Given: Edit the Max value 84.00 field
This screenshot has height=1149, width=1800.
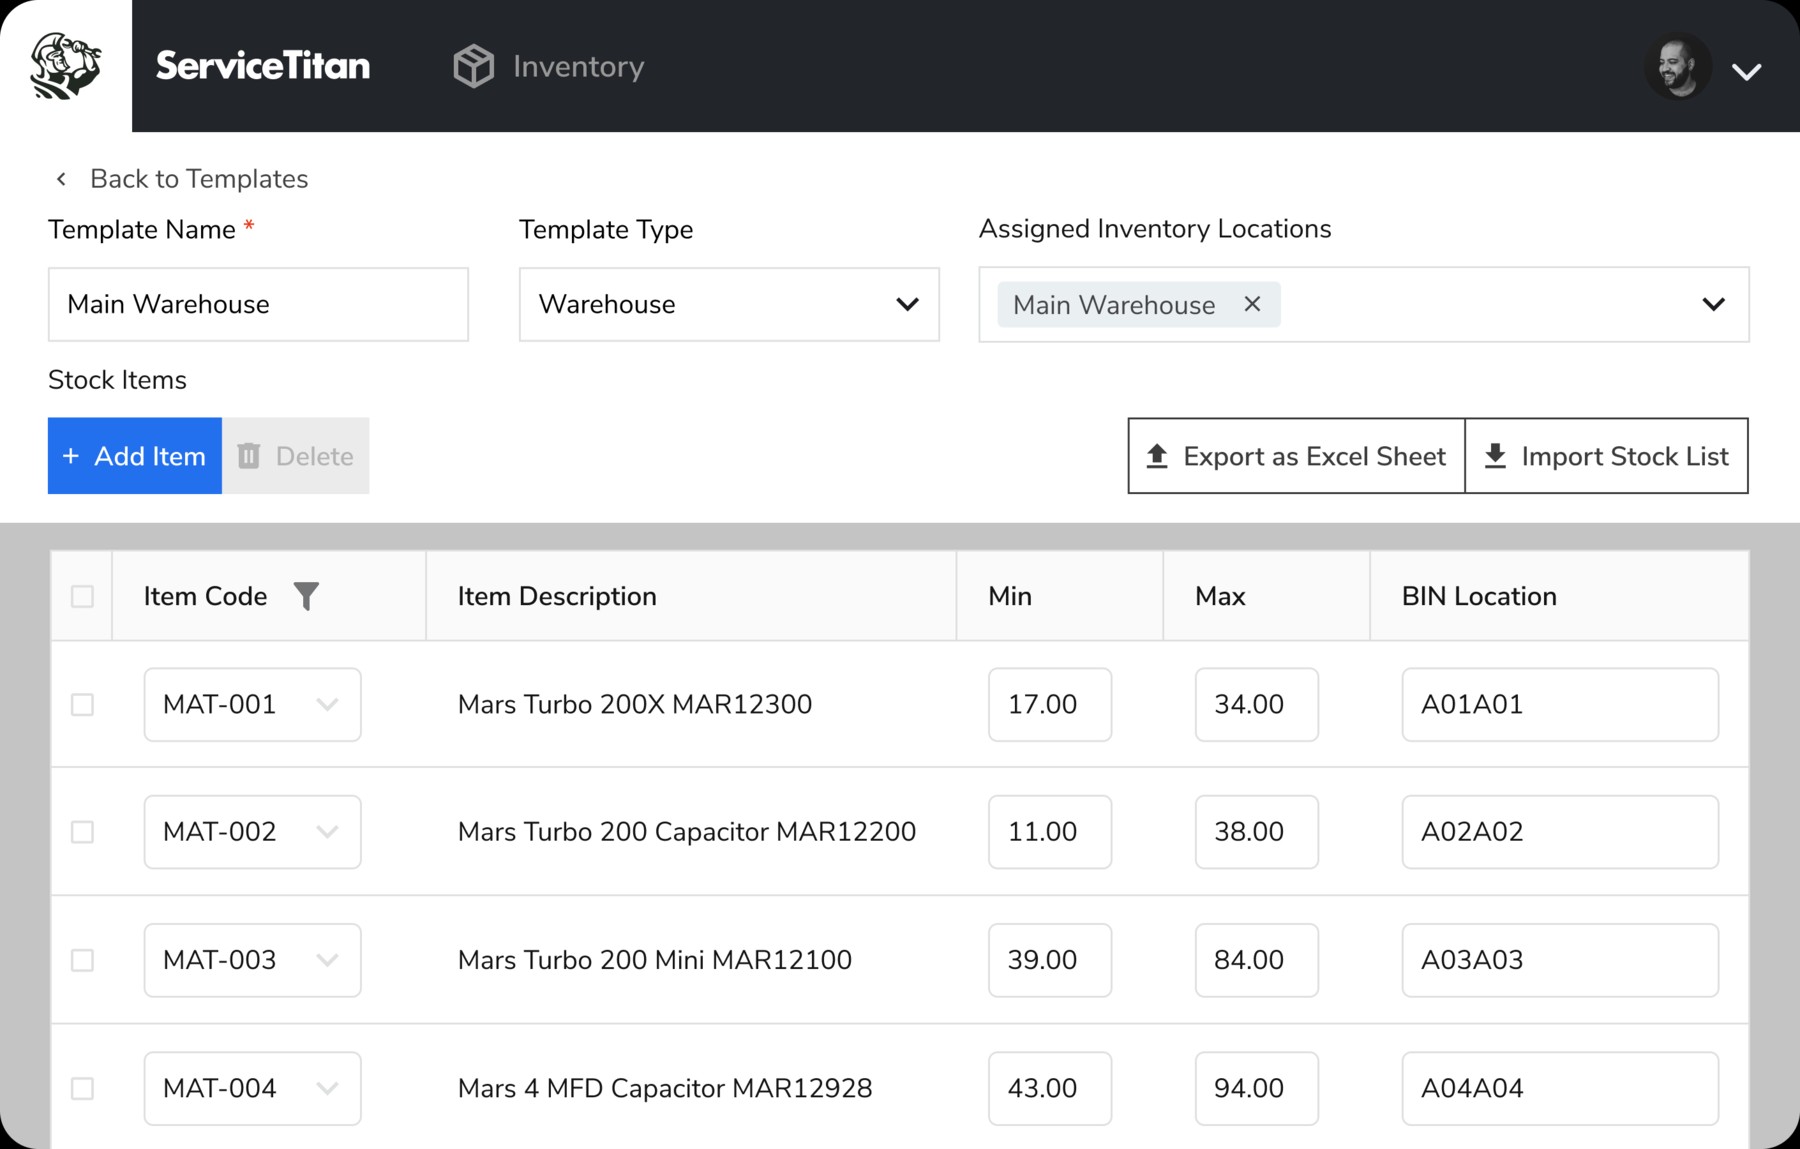Looking at the screenshot, I should [x=1257, y=960].
